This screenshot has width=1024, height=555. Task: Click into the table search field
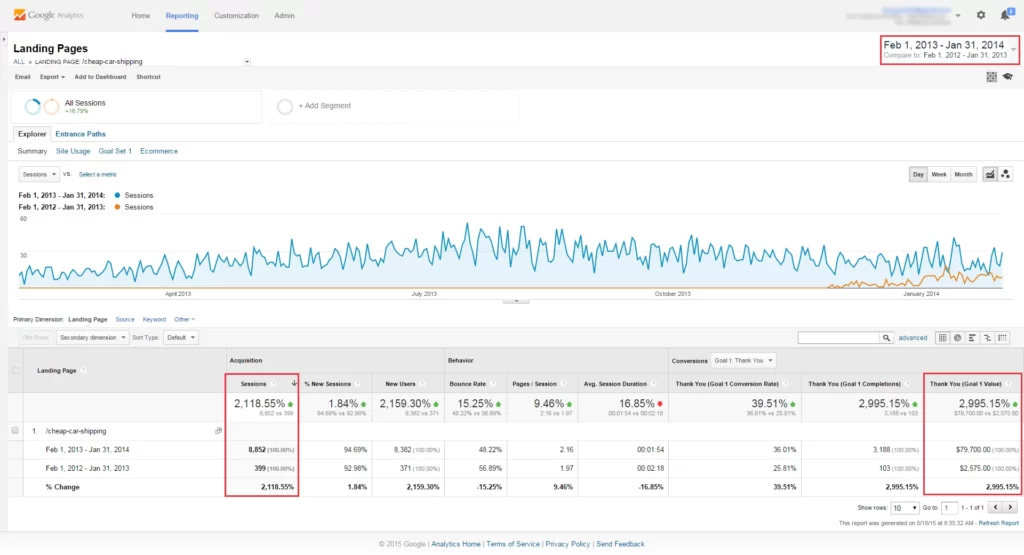pos(838,338)
